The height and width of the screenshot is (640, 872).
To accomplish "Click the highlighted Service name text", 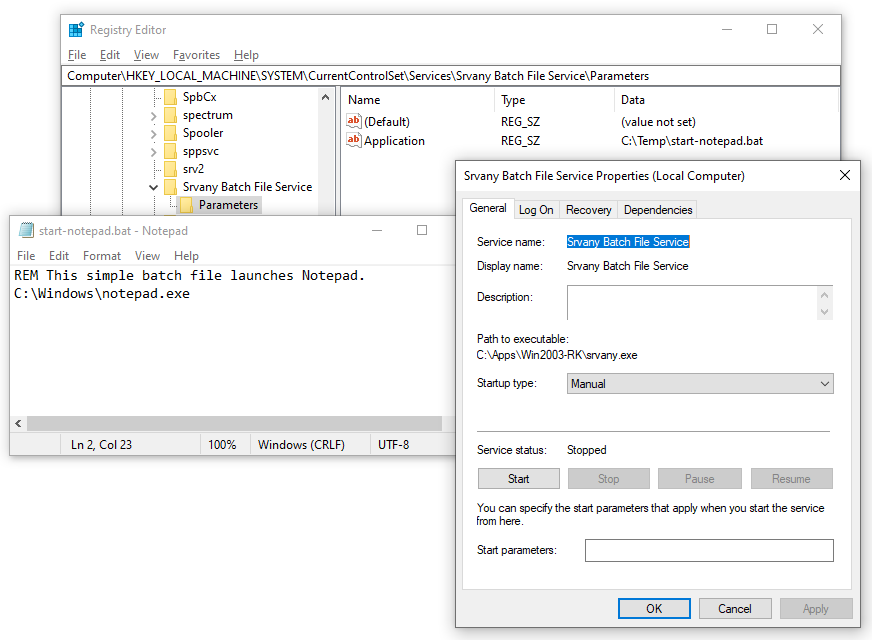I will 628,242.
